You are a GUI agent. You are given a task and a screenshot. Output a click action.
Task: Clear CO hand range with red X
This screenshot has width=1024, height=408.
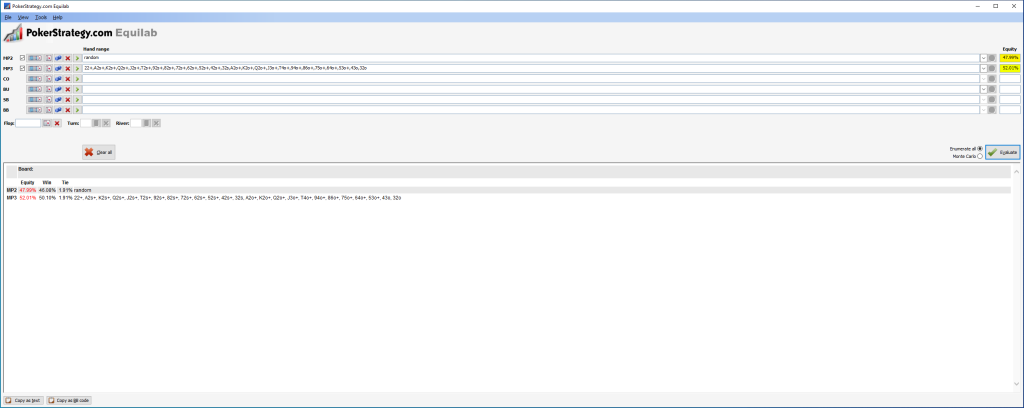click(67, 79)
